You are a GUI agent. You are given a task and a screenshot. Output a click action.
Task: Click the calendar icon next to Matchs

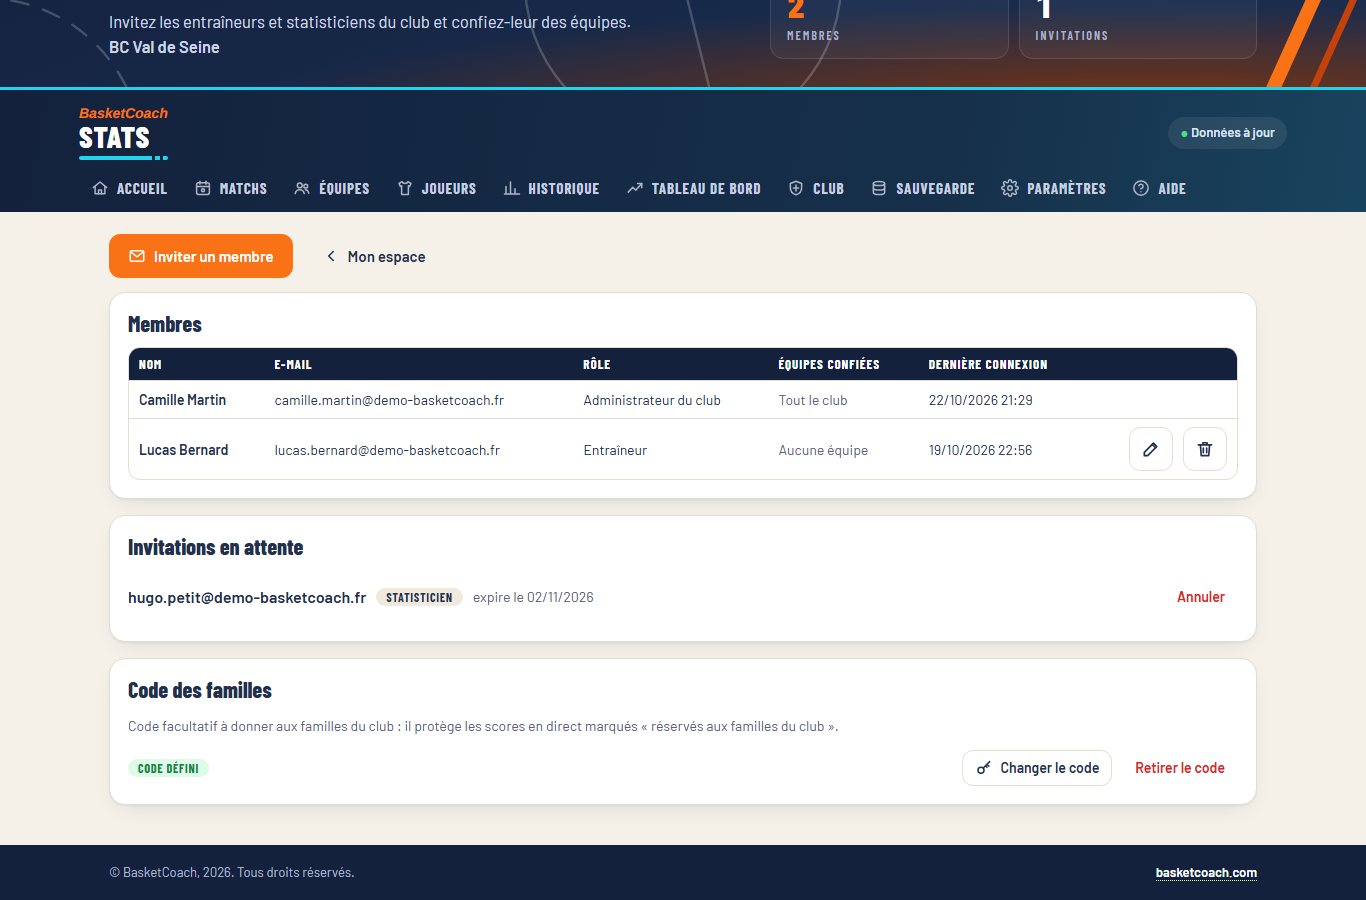(x=202, y=188)
